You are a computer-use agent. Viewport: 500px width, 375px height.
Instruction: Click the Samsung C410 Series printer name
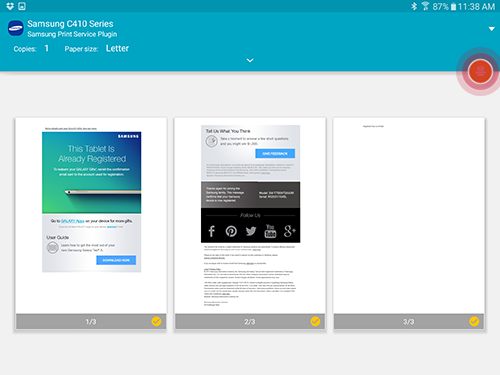coord(70,24)
